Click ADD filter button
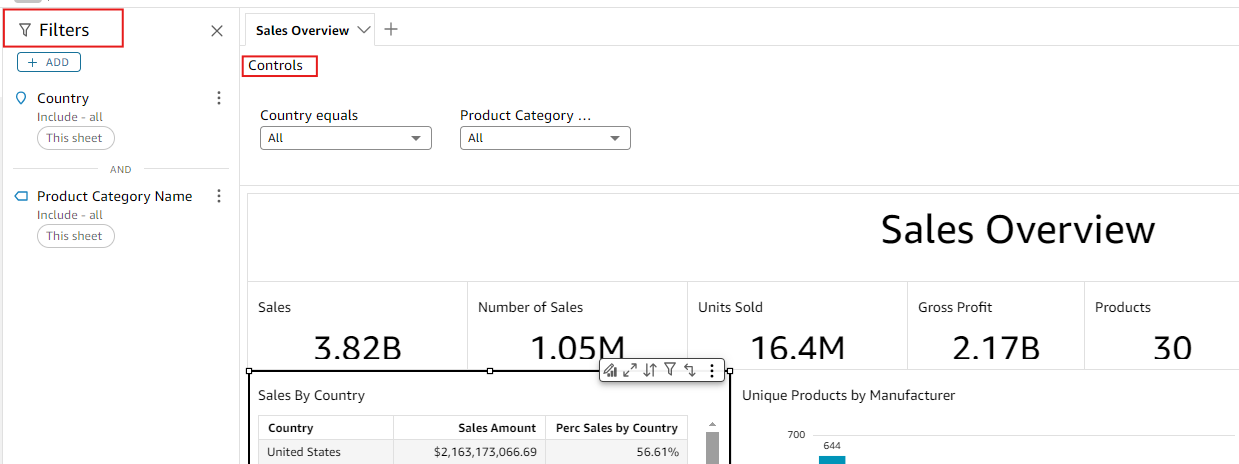The width and height of the screenshot is (1239, 464). coord(49,62)
